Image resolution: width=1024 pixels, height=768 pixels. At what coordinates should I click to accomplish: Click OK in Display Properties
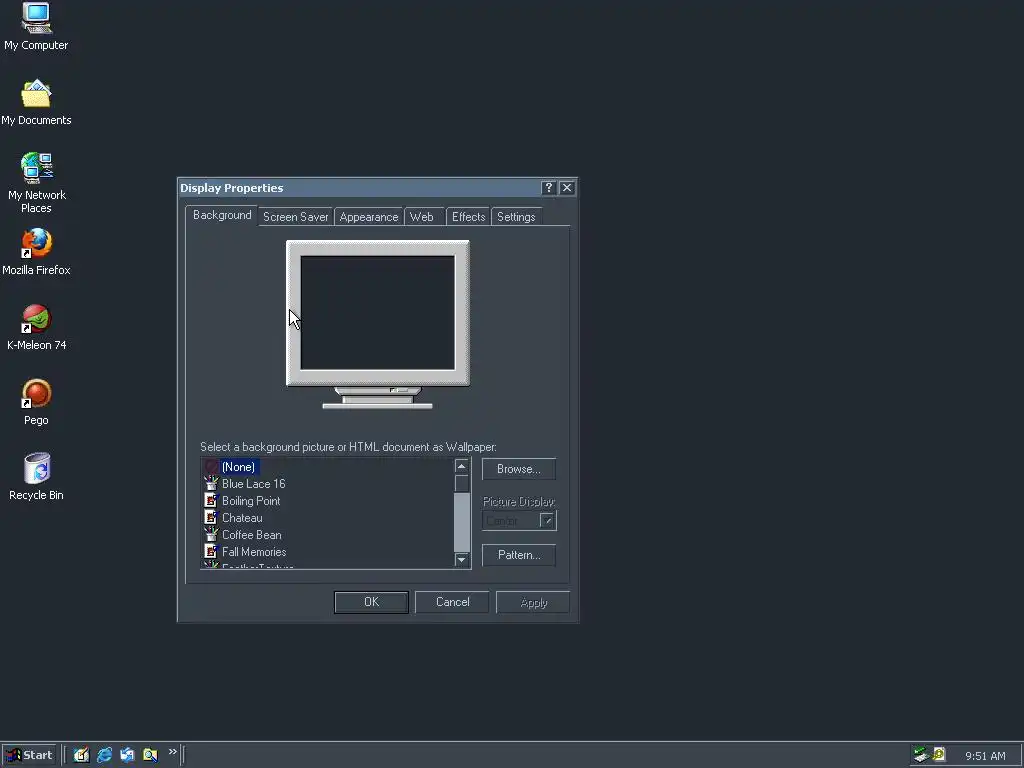pos(371,602)
